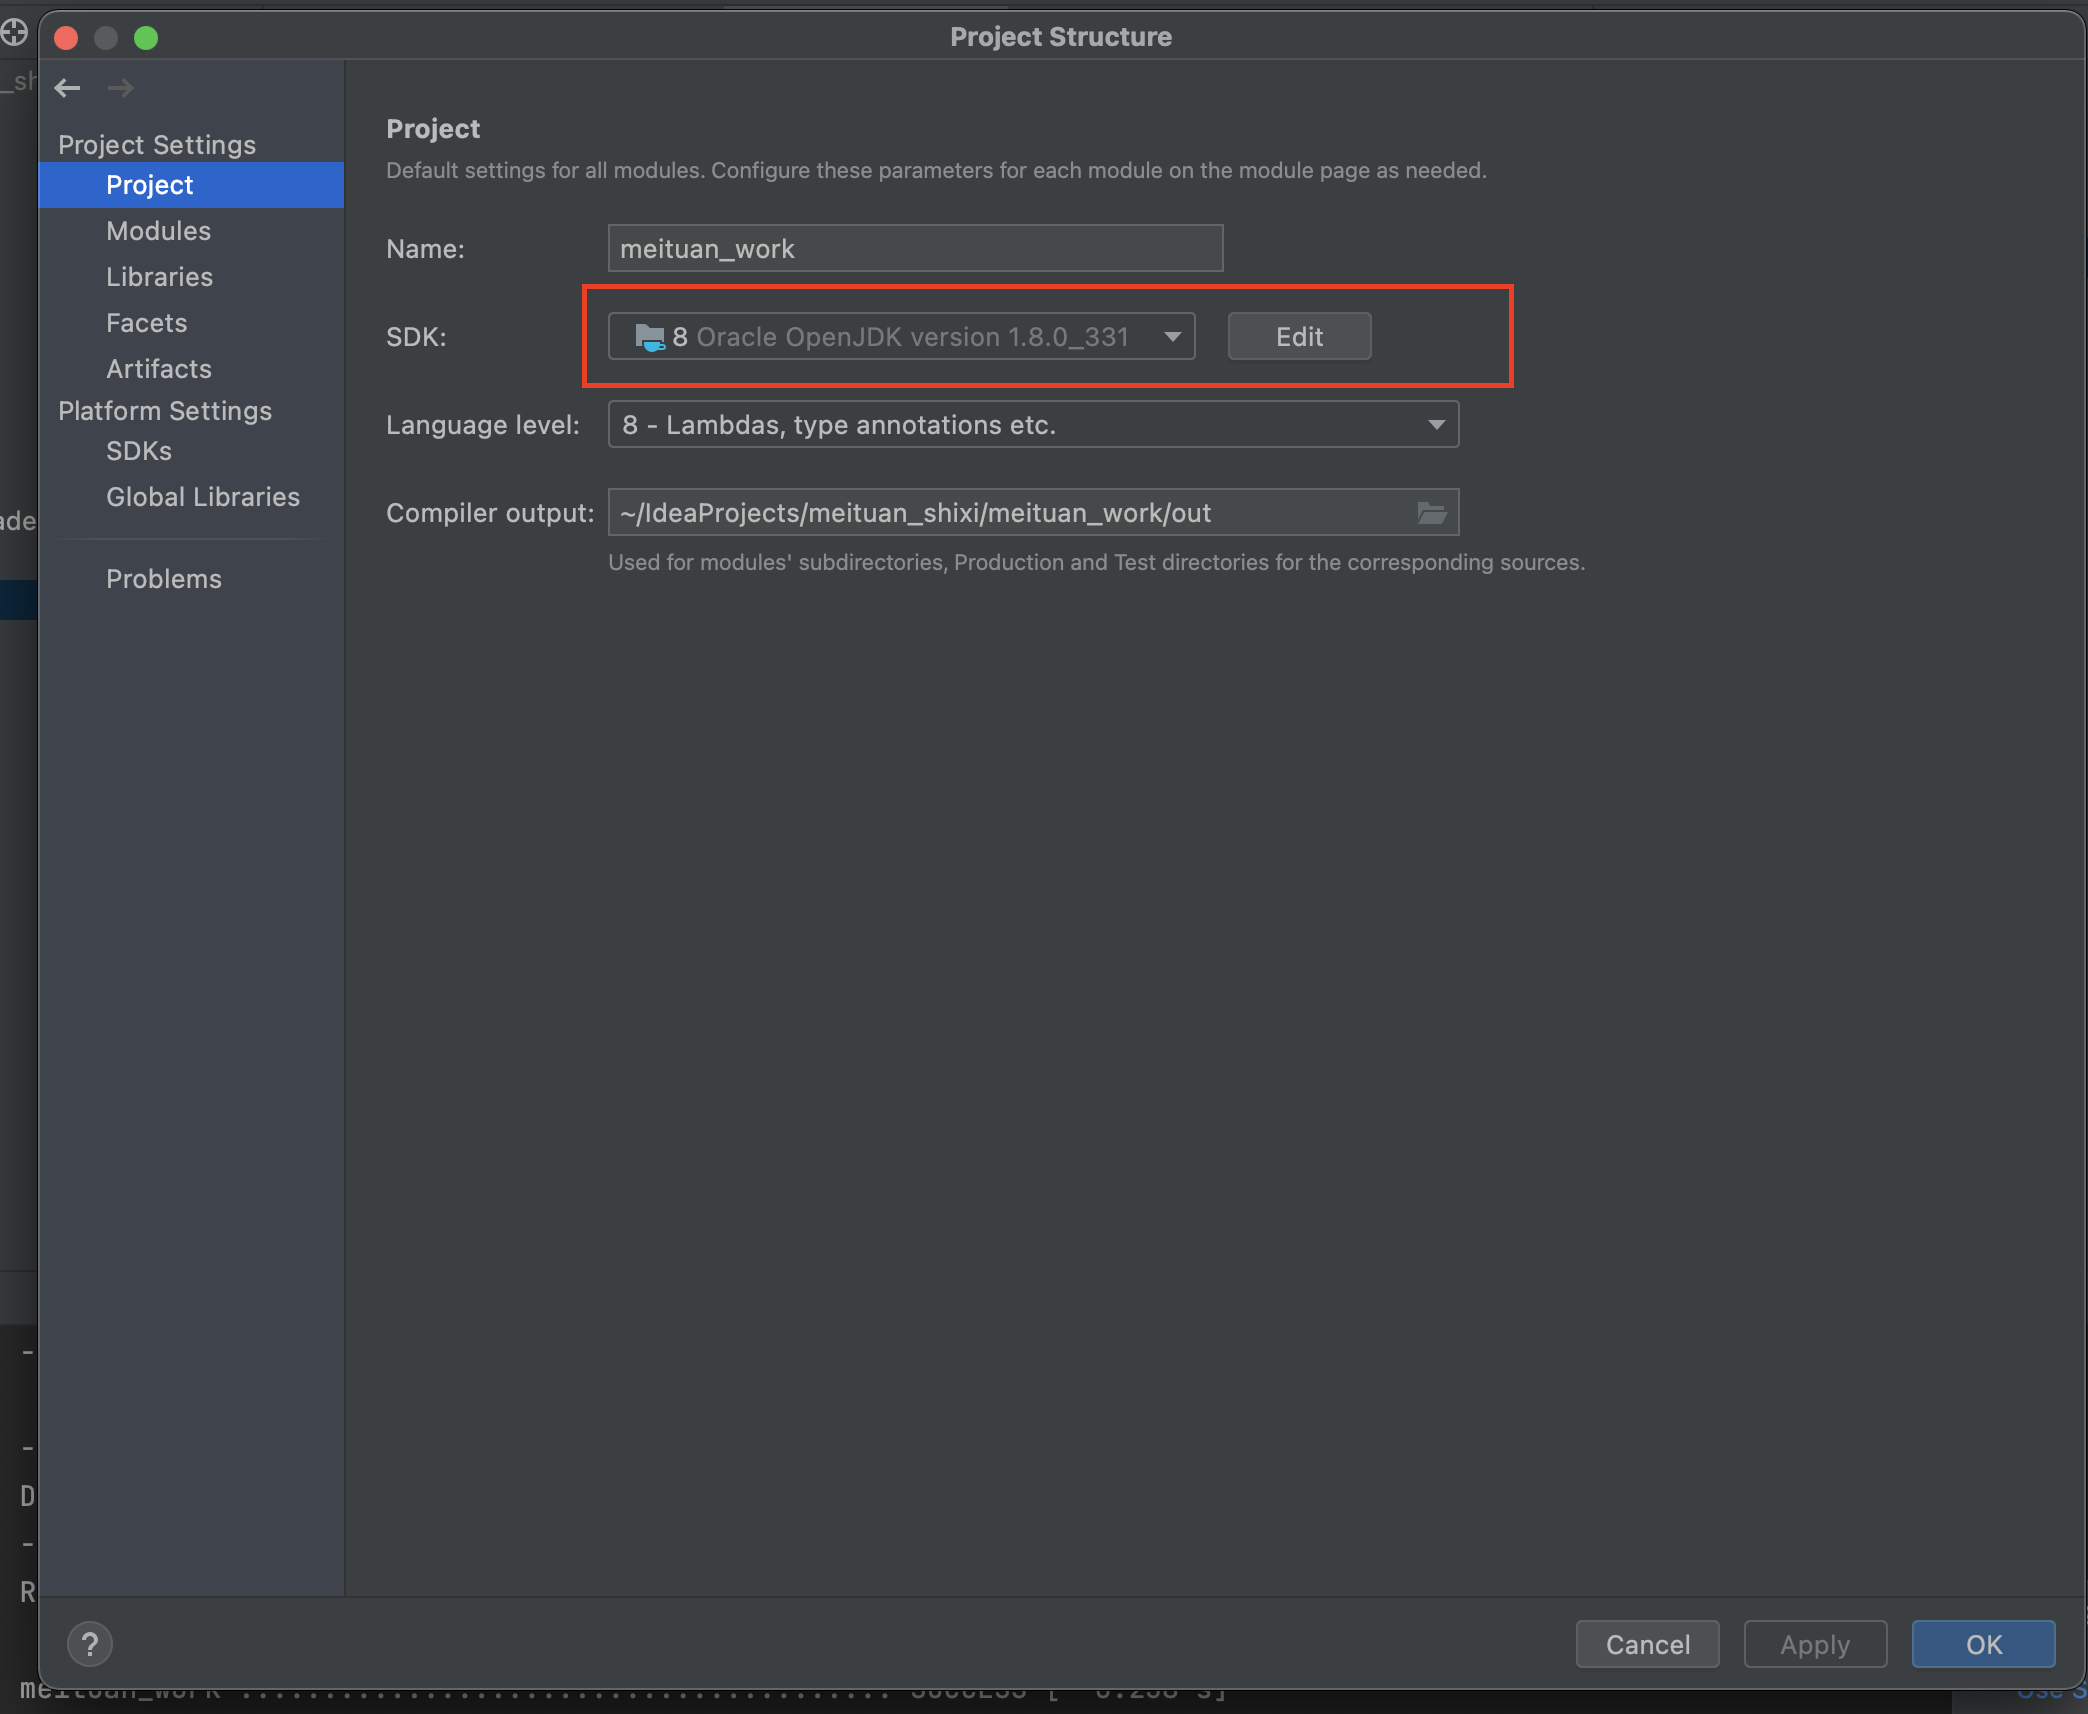This screenshot has height=1714, width=2088.
Task: Open SDKs under Platform Settings
Action: point(138,451)
